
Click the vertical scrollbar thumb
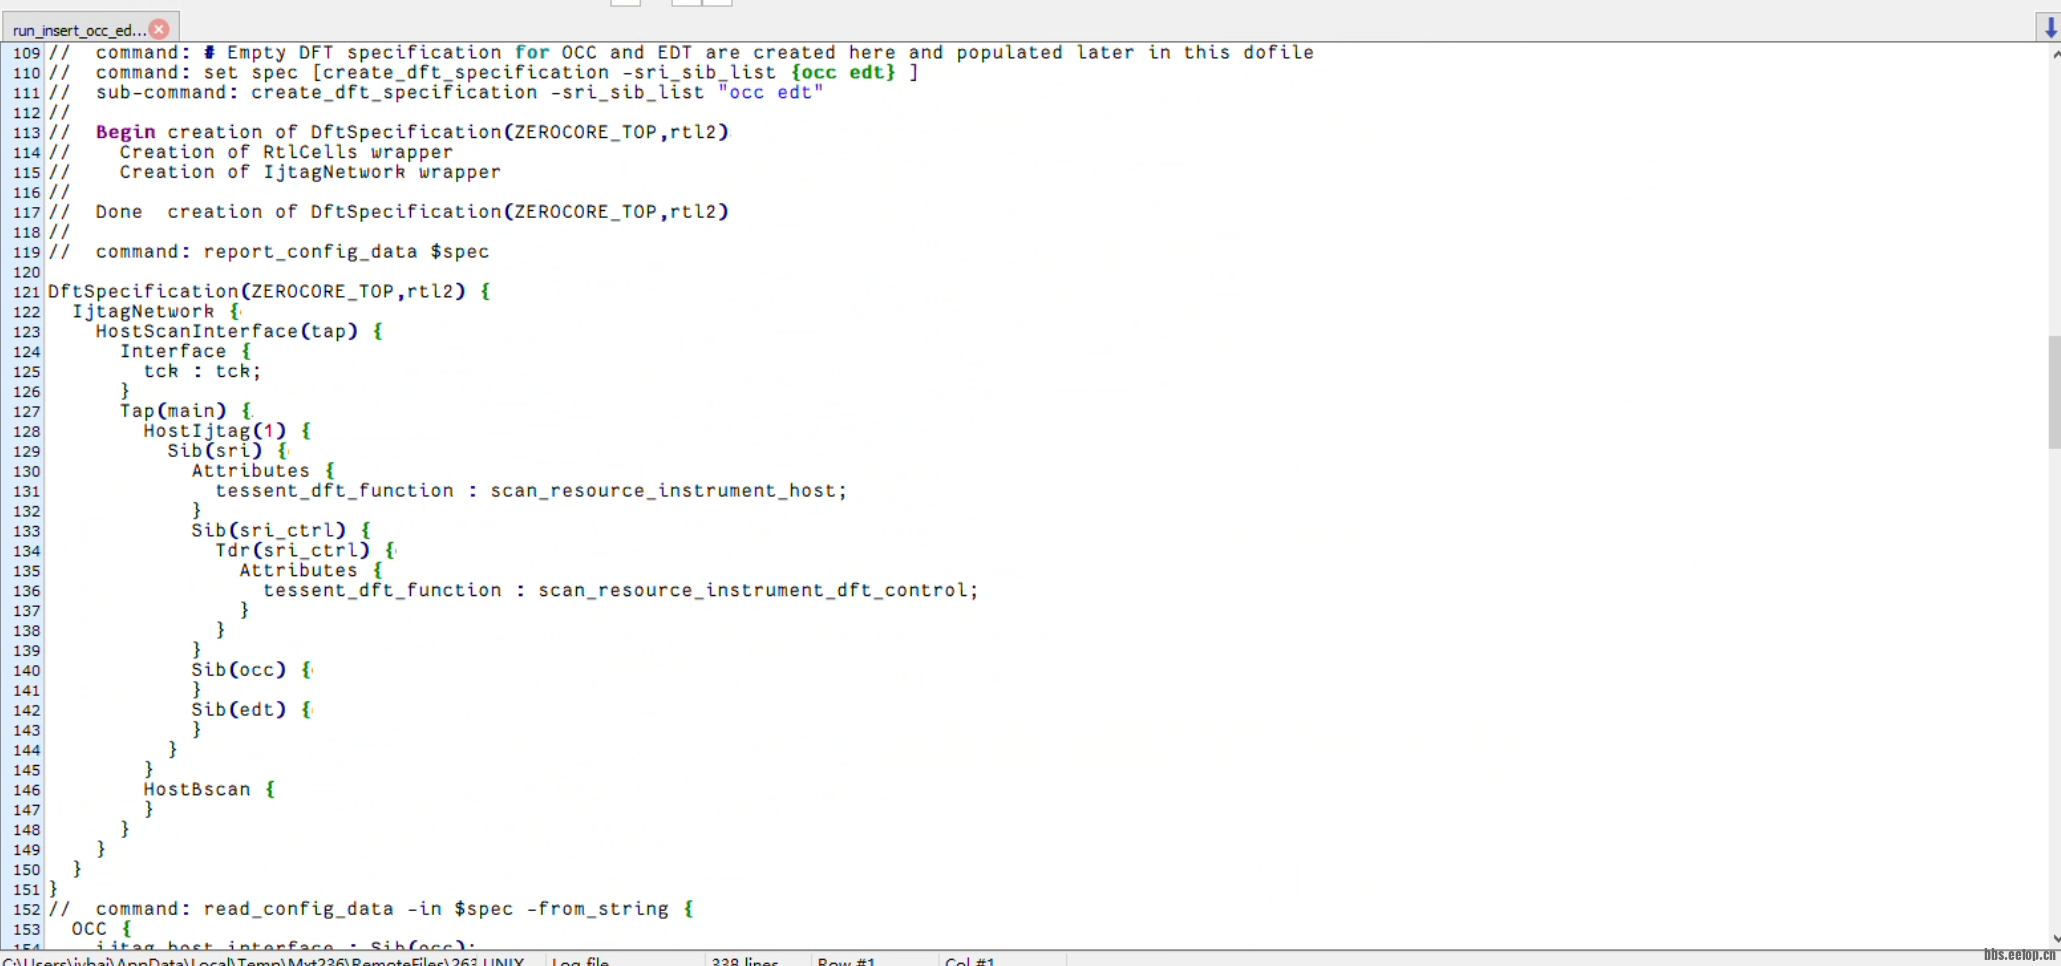pyautogui.click(x=2054, y=392)
